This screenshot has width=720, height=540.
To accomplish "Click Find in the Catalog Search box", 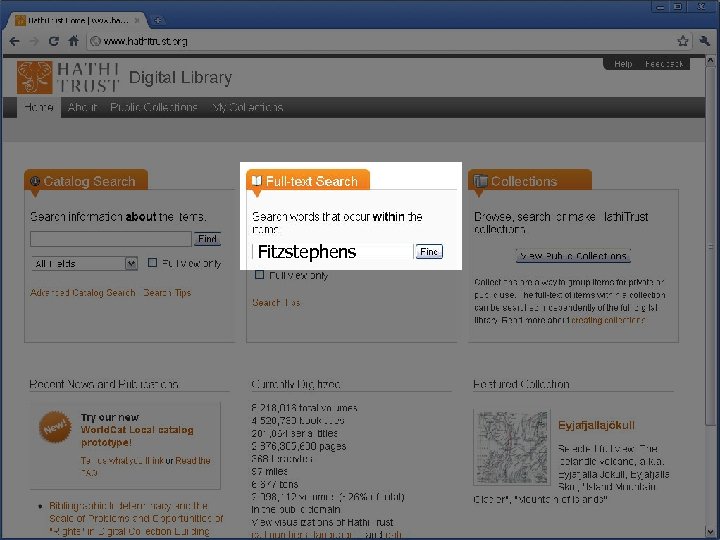I will [x=207, y=239].
